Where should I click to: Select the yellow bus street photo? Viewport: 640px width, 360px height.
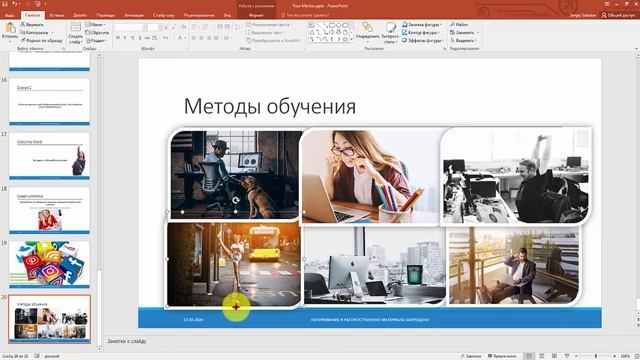234,264
